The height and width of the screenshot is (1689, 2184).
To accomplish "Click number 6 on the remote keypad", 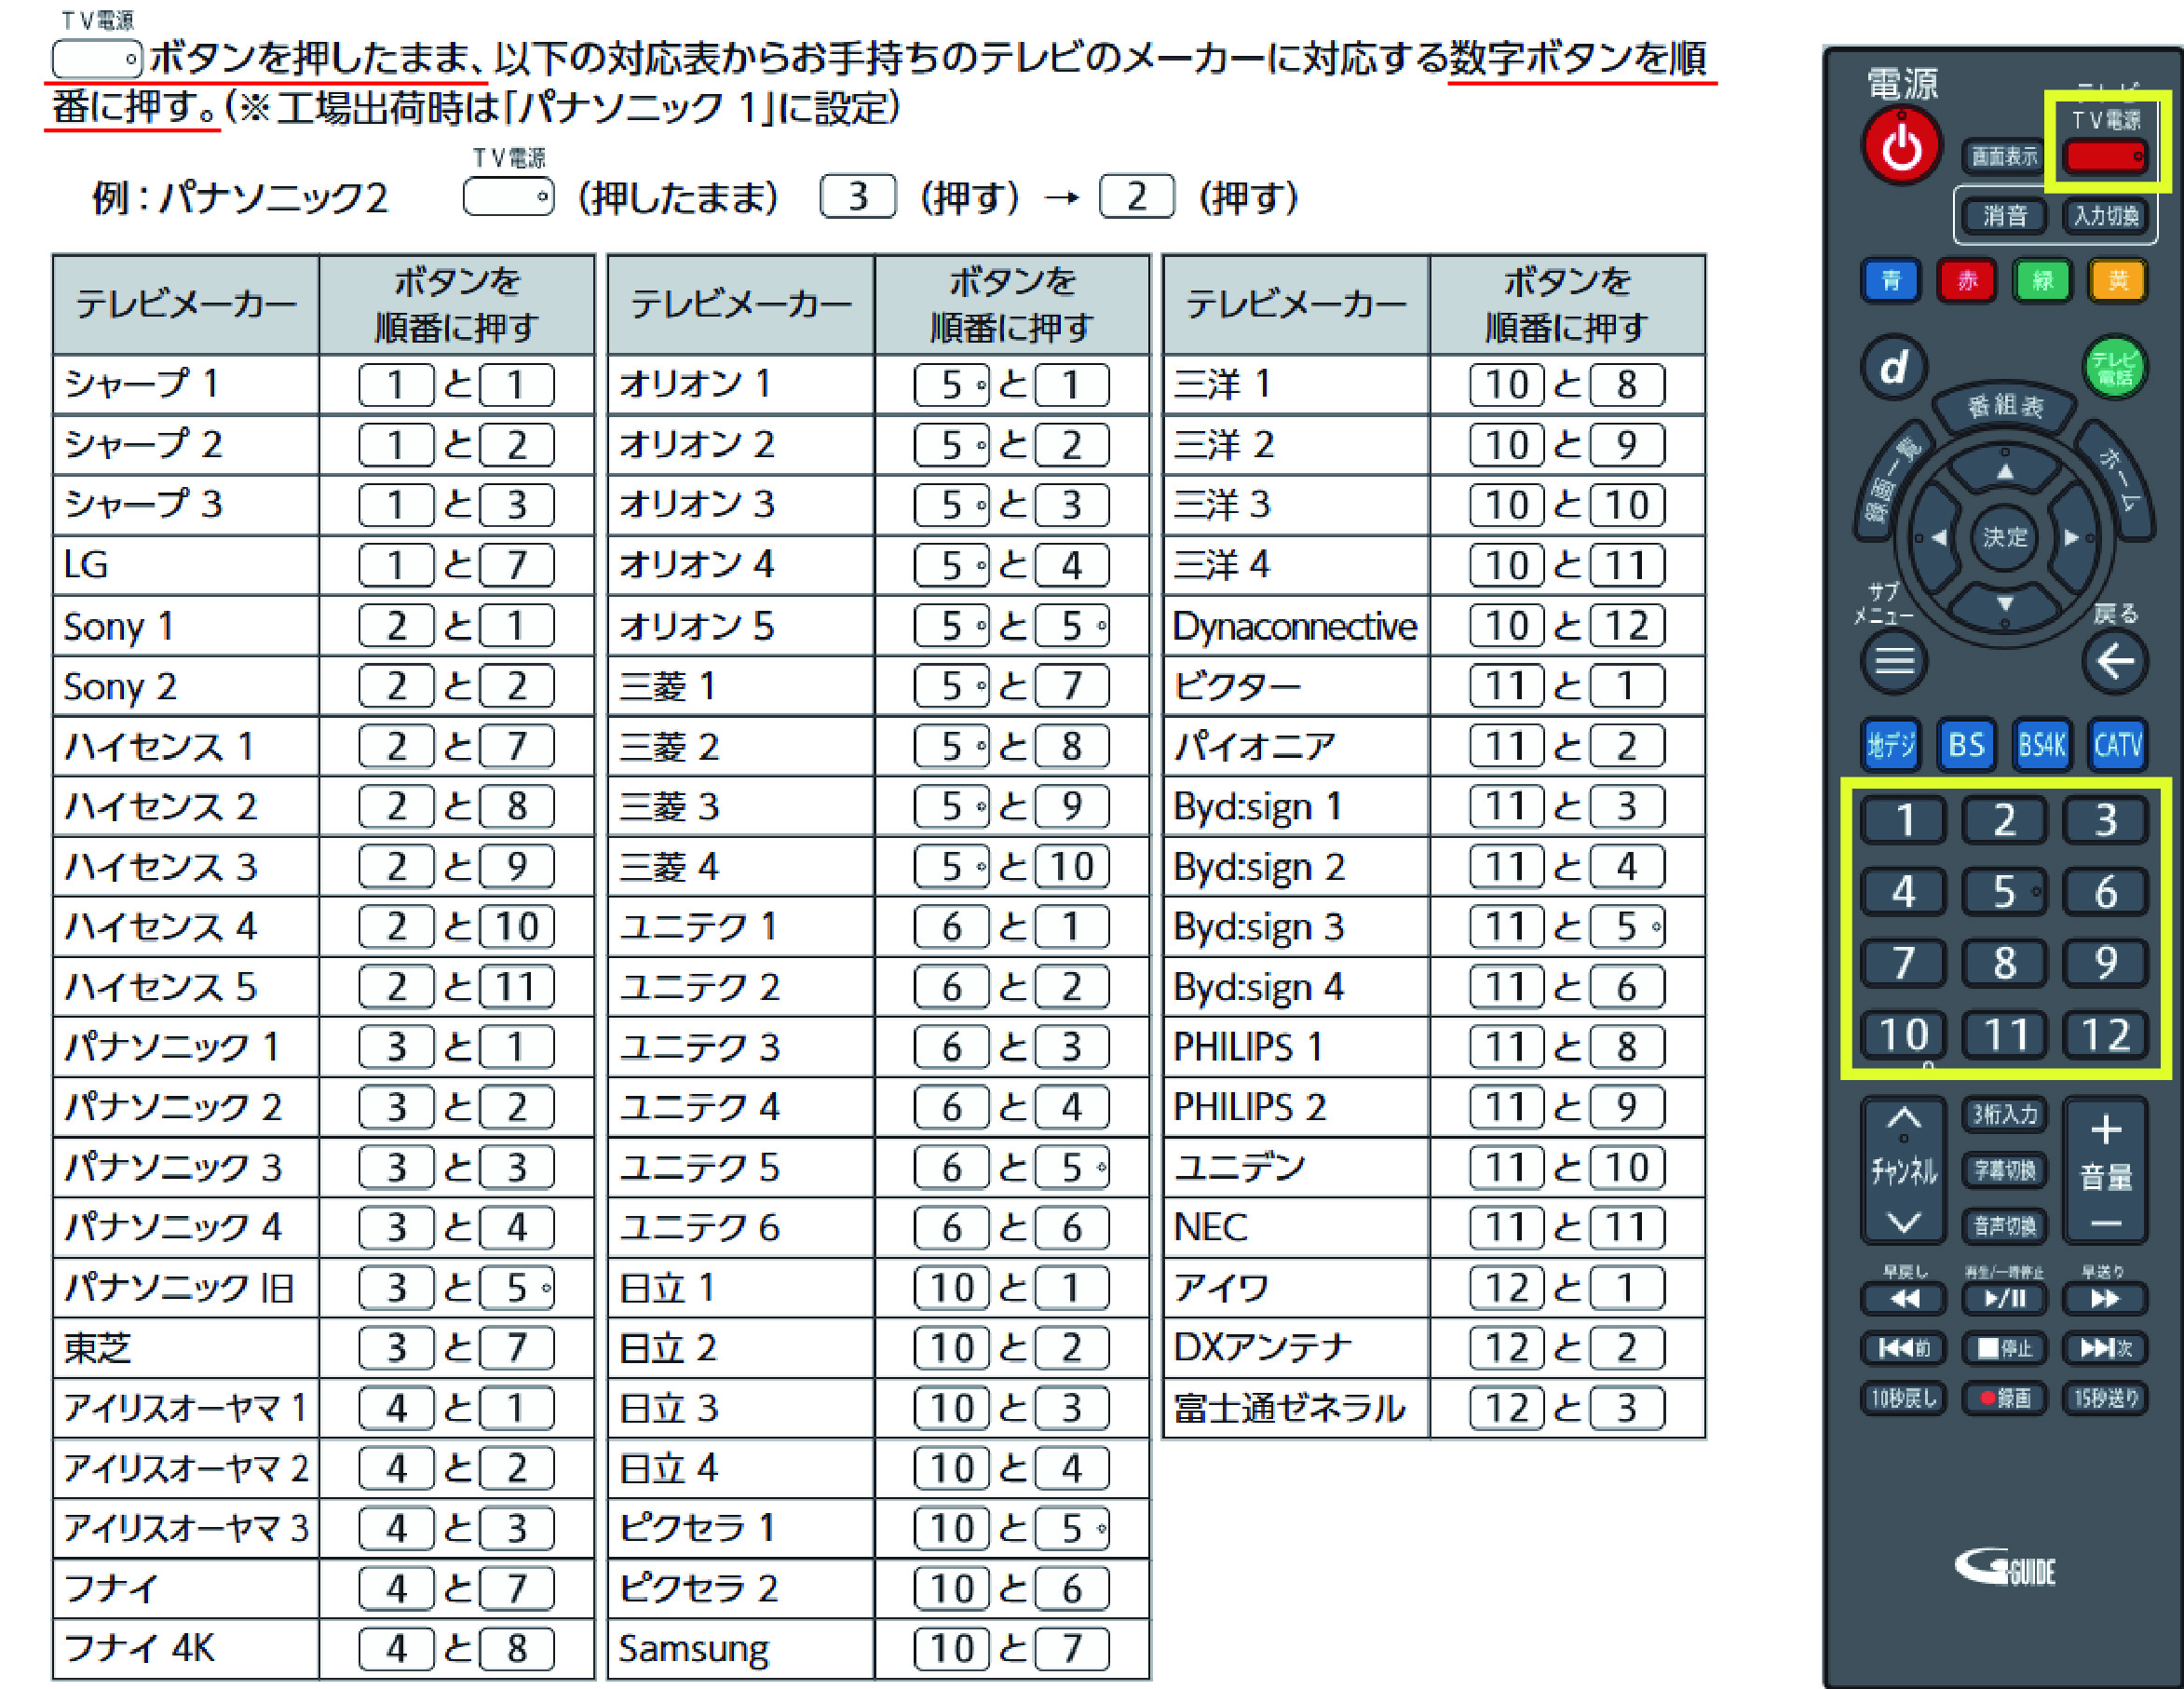I will [x=2106, y=891].
